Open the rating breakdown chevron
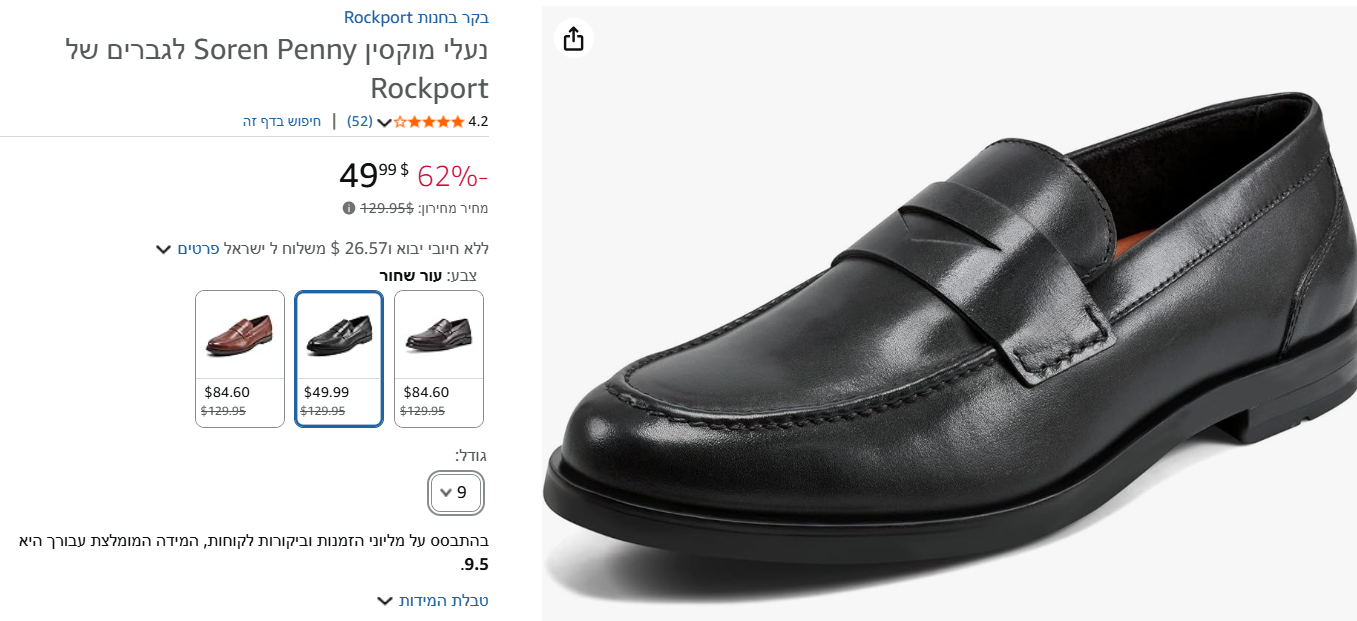This screenshot has width=1357, height=621. click(x=384, y=123)
